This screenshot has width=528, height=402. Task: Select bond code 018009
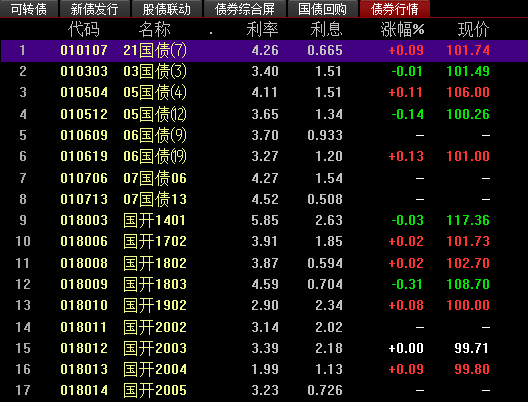click(84, 284)
